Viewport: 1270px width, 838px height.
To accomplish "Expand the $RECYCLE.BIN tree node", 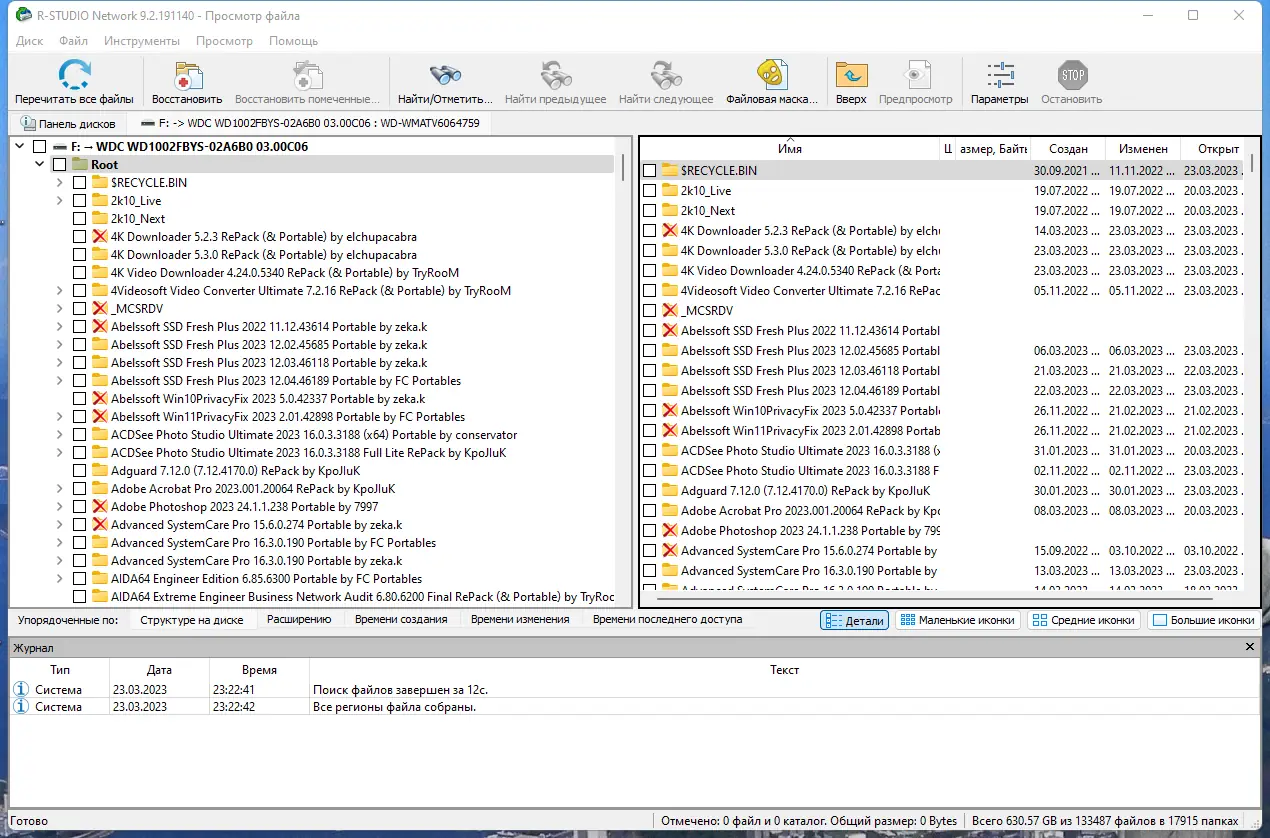I will click(60, 183).
